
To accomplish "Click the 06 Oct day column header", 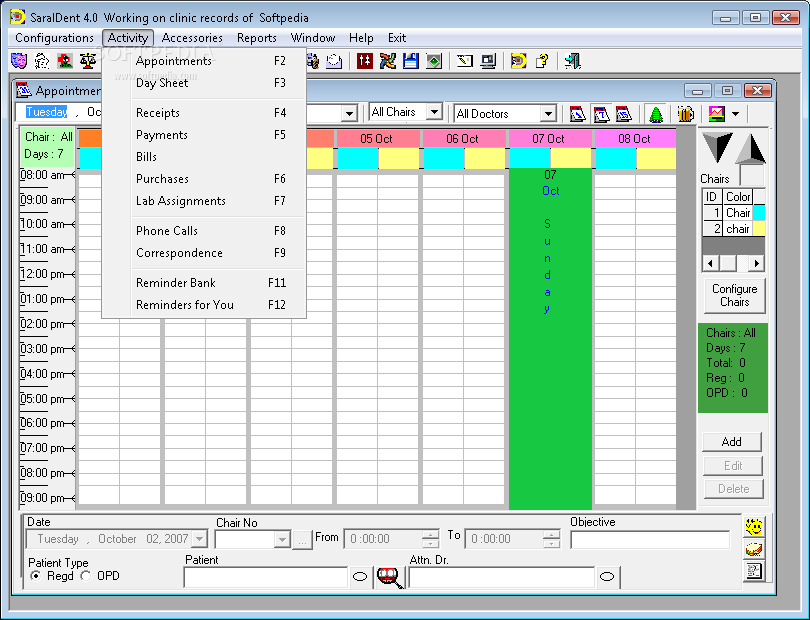I will pyautogui.click(x=463, y=138).
